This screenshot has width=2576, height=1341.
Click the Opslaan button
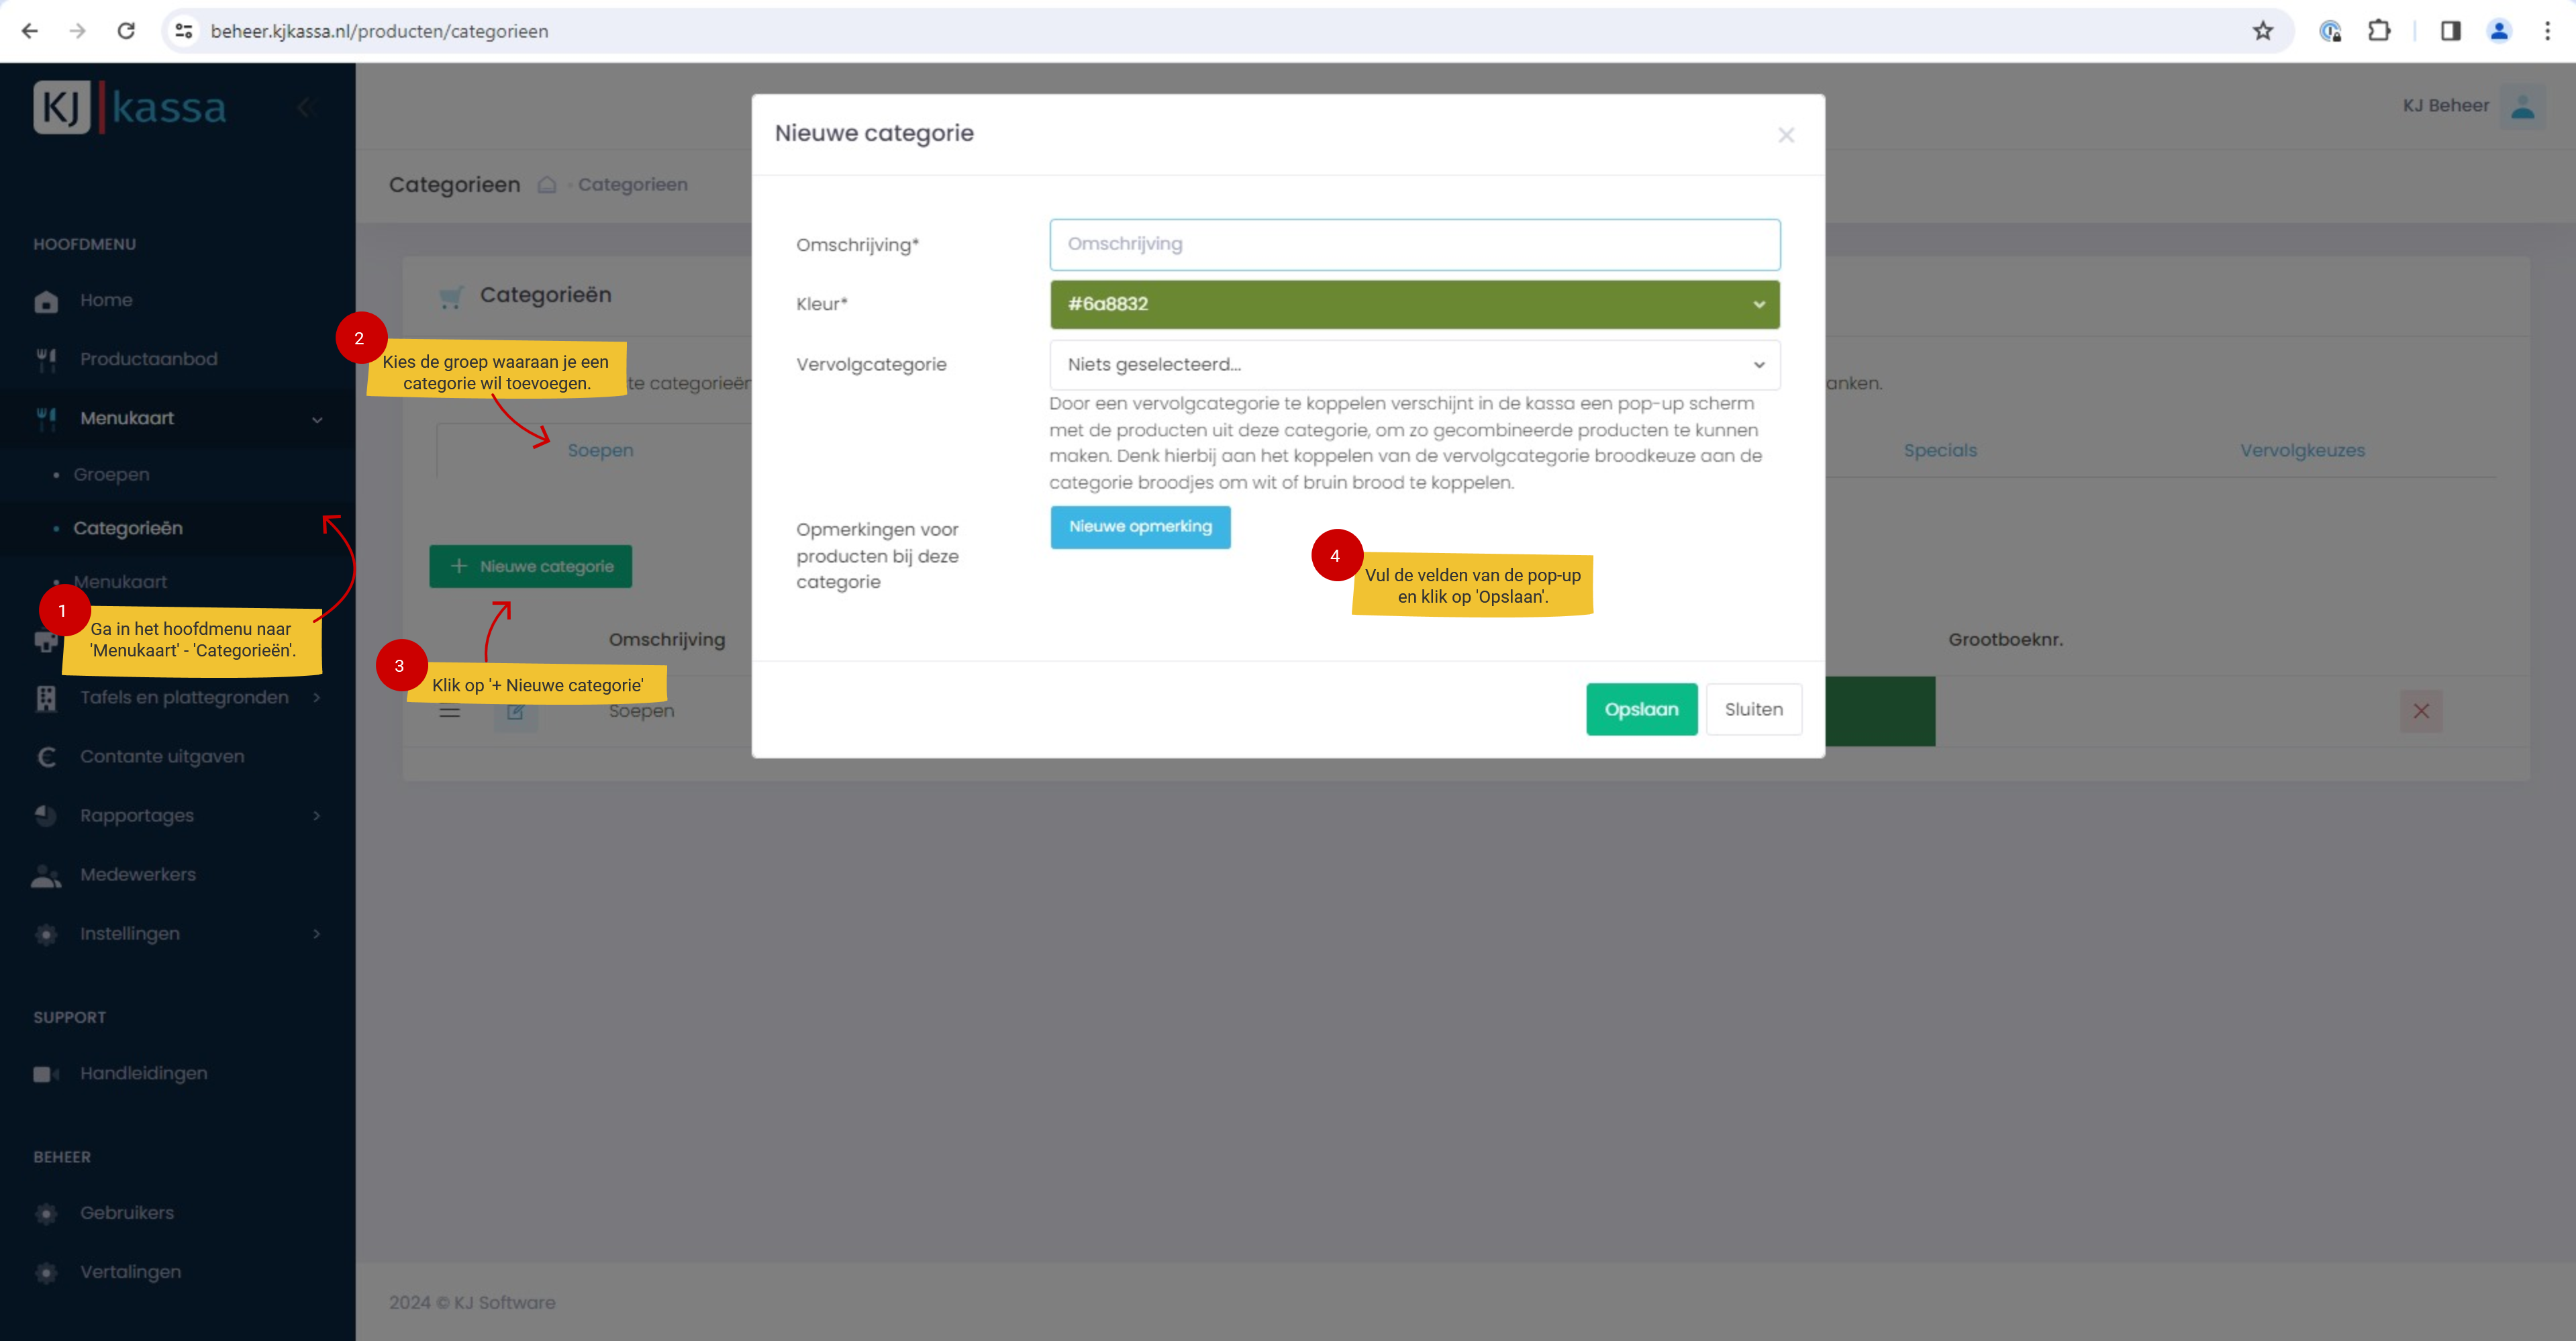pos(1641,710)
